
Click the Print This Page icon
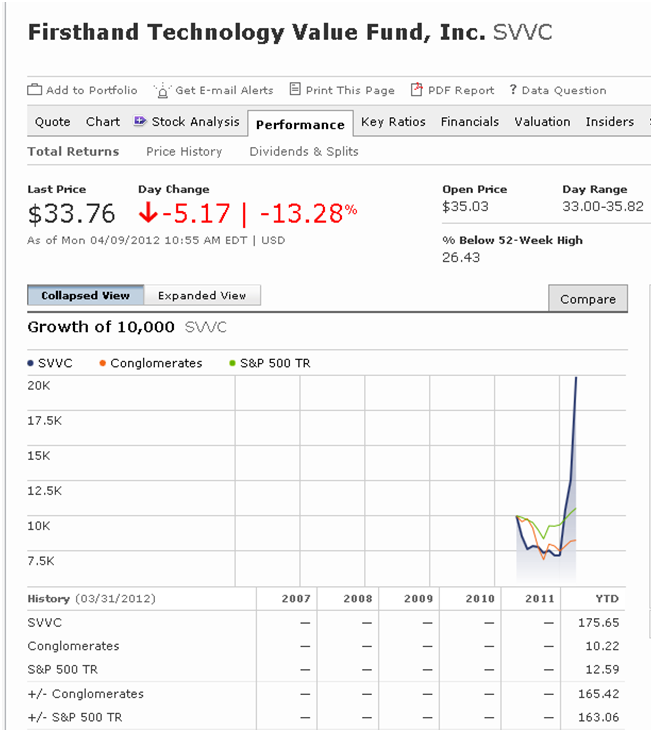point(295,90)
